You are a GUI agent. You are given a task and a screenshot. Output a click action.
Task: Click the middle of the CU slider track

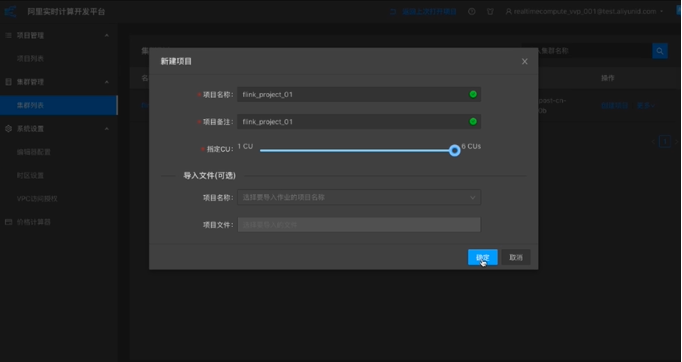click(357, 151)
